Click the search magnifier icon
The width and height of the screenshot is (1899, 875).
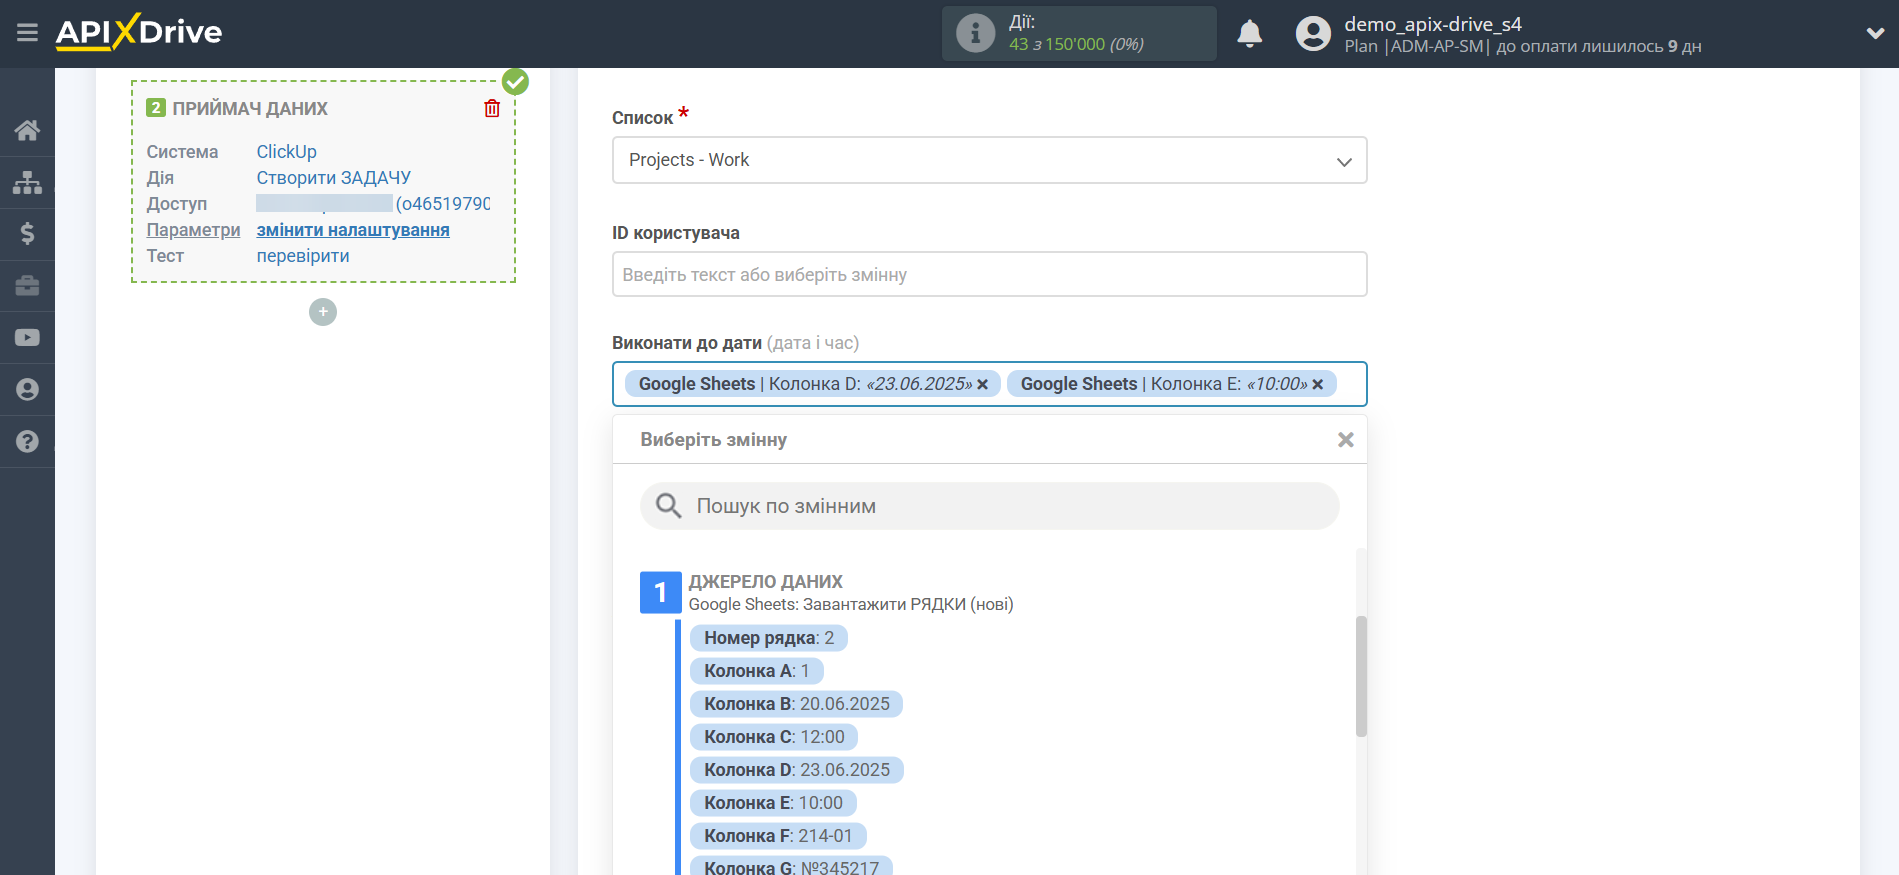(x=668, y=506)
